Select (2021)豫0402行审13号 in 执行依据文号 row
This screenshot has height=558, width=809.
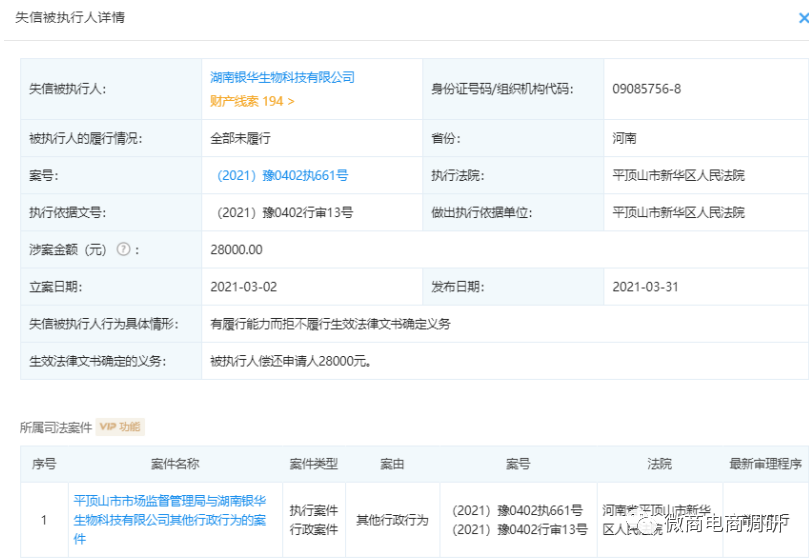pos(284,212)
